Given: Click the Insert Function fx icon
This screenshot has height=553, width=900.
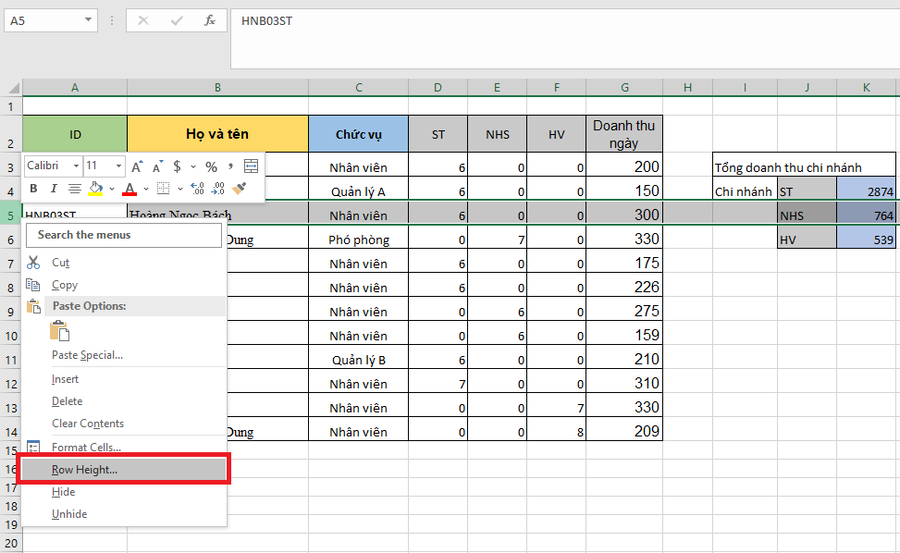Looking at the screenshot, I should (210, 21).
